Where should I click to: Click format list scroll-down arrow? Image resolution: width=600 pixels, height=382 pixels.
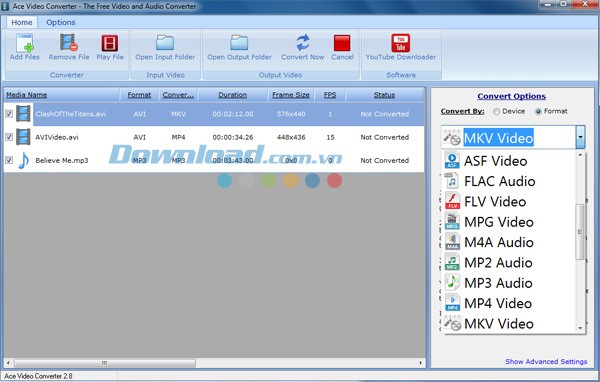580,328
